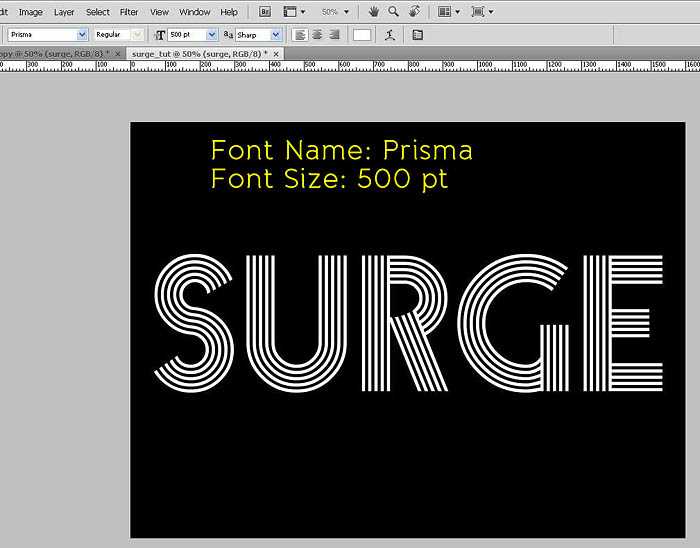Enable left align text
Screen dimensions: 700x548
300,35
